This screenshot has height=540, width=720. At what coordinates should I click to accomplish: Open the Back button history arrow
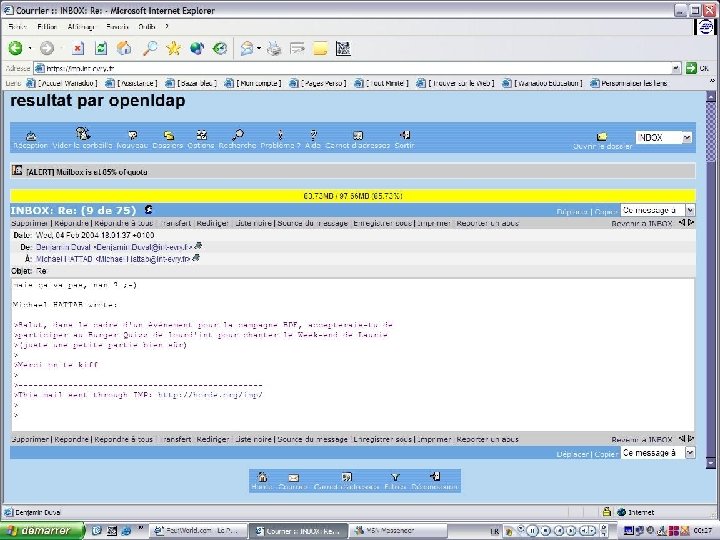point(30,48)
